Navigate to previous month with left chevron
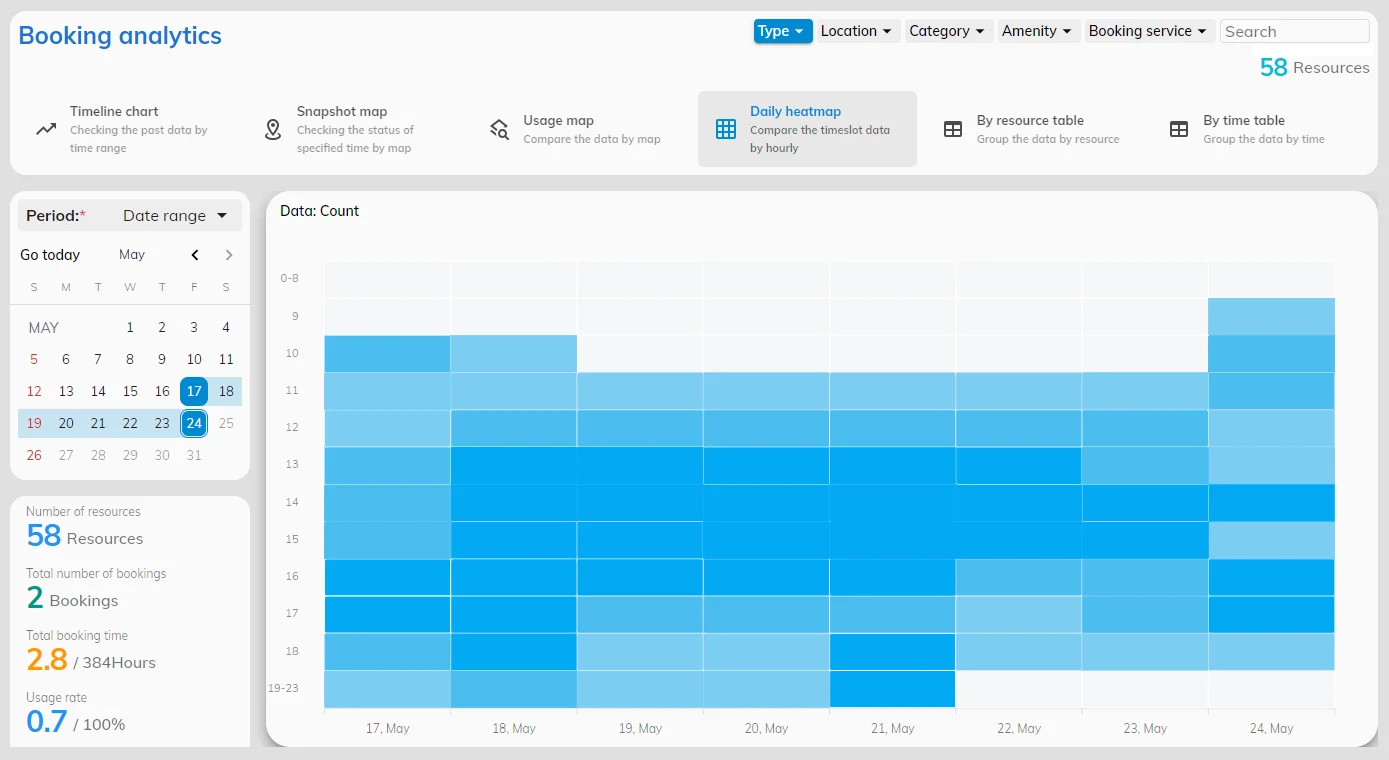Screen dimensions: 1389x760 (195, 255)
